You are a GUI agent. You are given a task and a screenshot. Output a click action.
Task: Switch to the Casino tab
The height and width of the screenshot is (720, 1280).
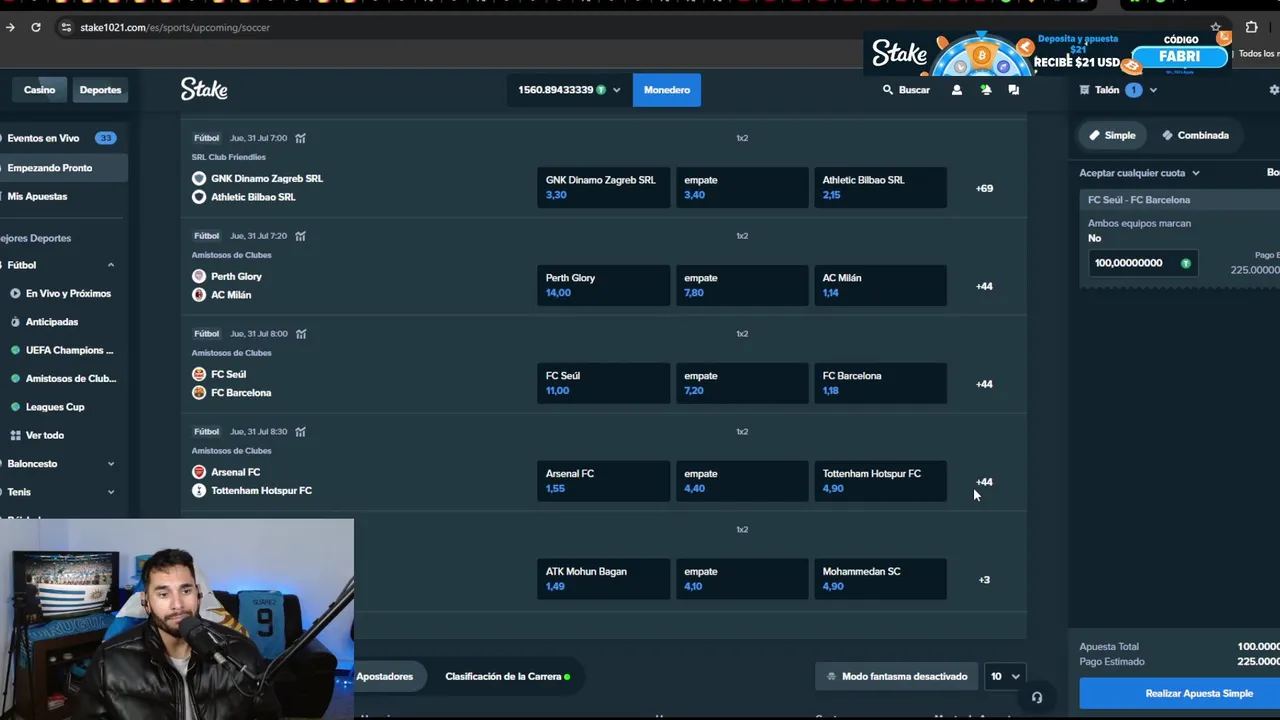click(40, 90)
